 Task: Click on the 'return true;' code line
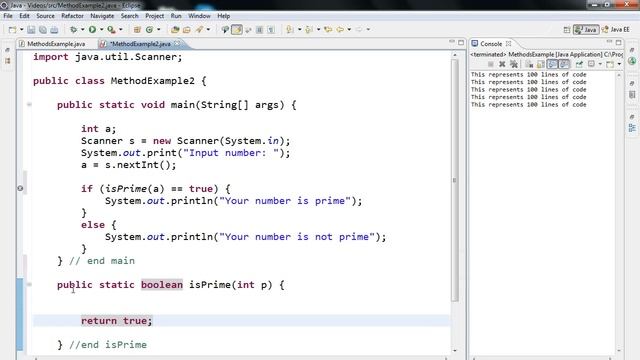pyautogui.click(x=116, y=321)
